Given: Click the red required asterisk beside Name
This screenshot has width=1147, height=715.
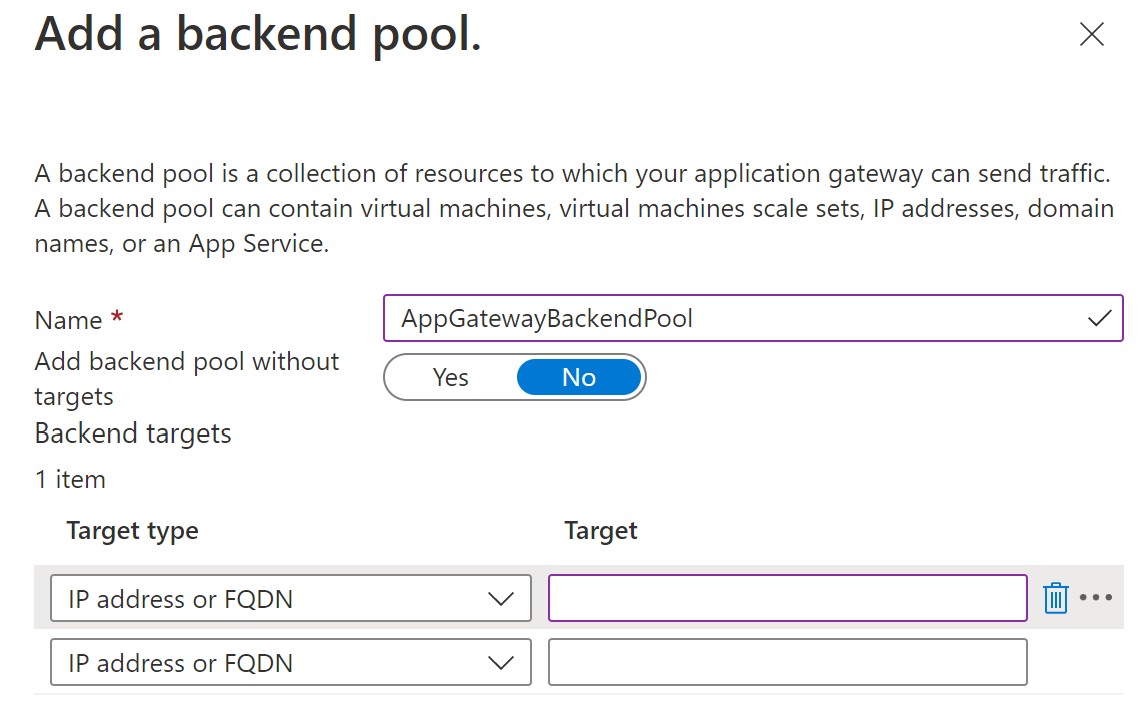Looking at the screenshot, I should (117, 319).
